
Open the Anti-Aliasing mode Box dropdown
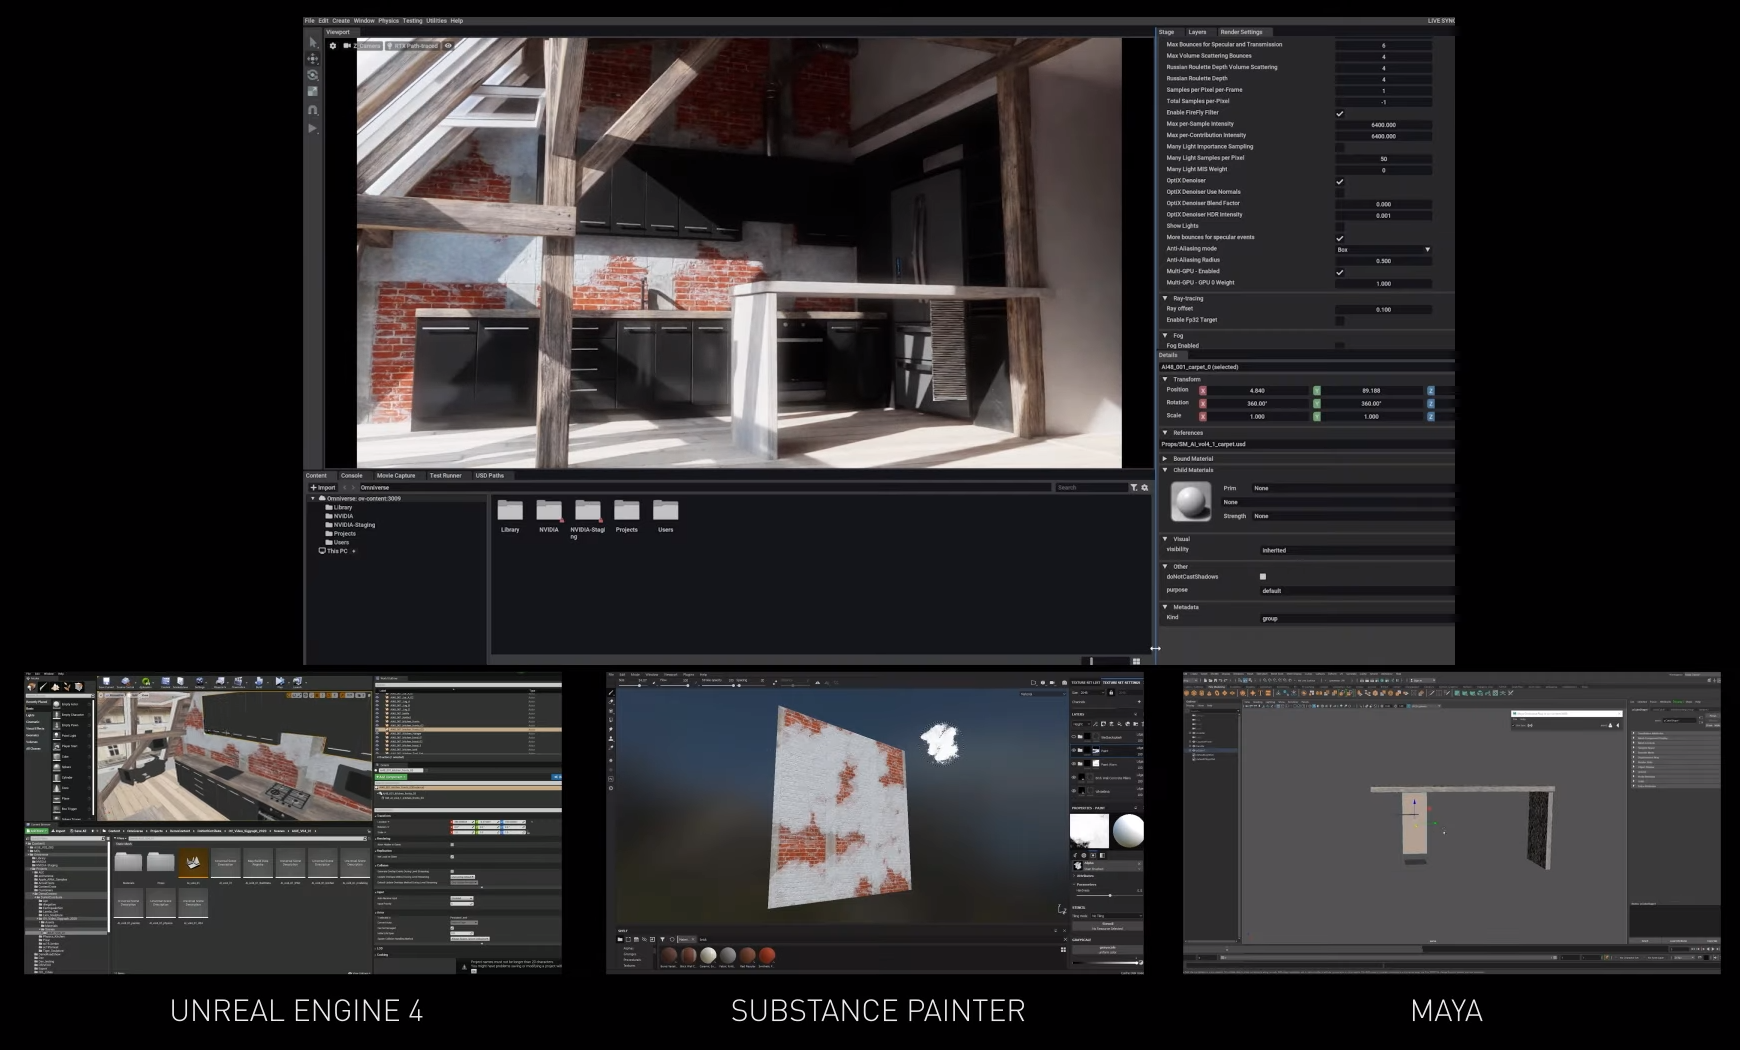[1384, 249]
